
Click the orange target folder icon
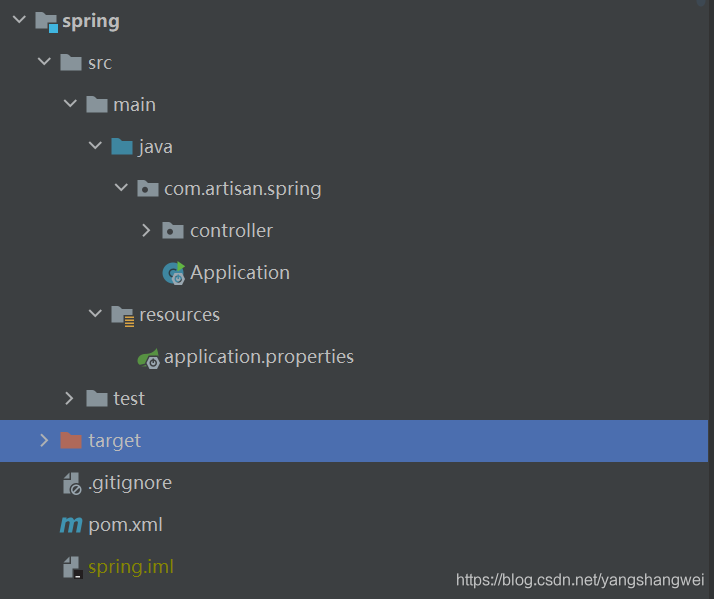coord(70,441)
